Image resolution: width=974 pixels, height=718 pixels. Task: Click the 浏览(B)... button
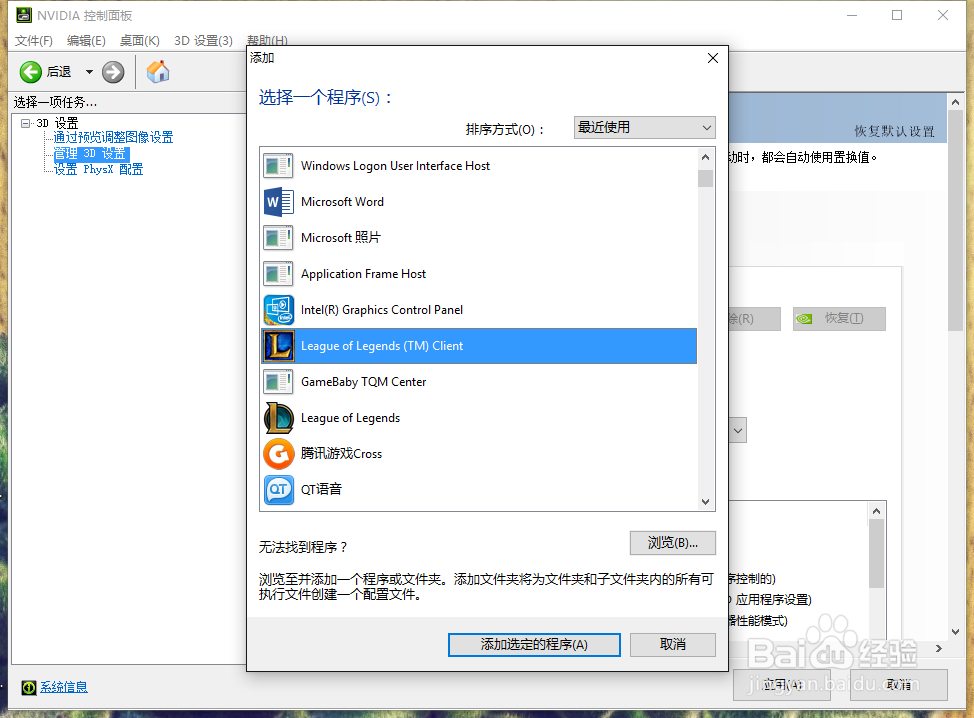pos(673,543)
